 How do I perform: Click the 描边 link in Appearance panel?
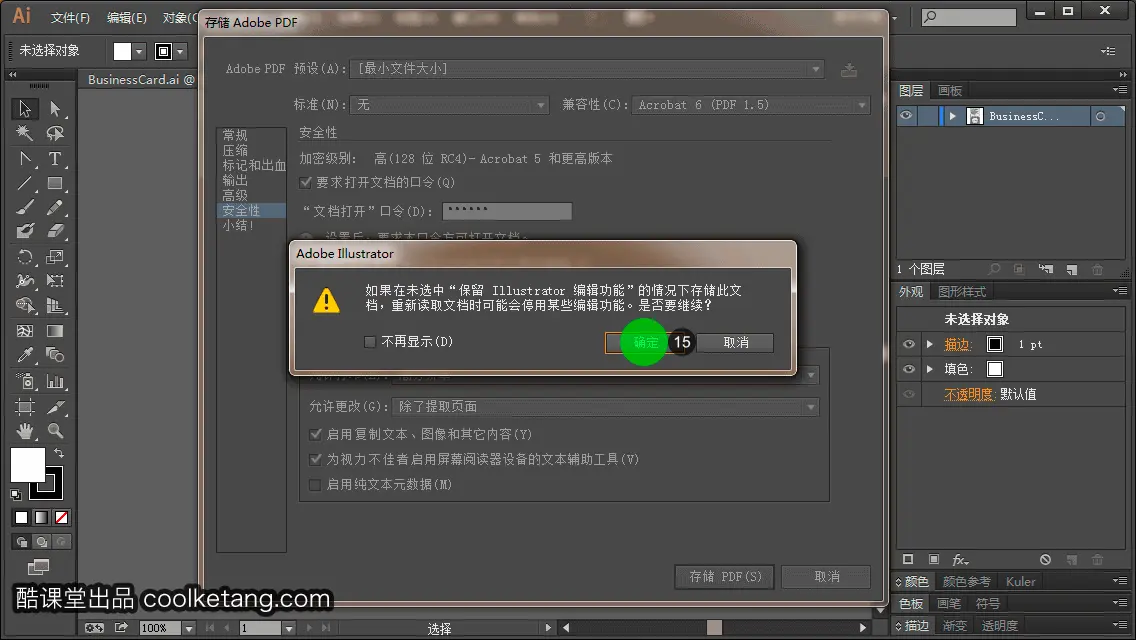click(x=956, y=344)
